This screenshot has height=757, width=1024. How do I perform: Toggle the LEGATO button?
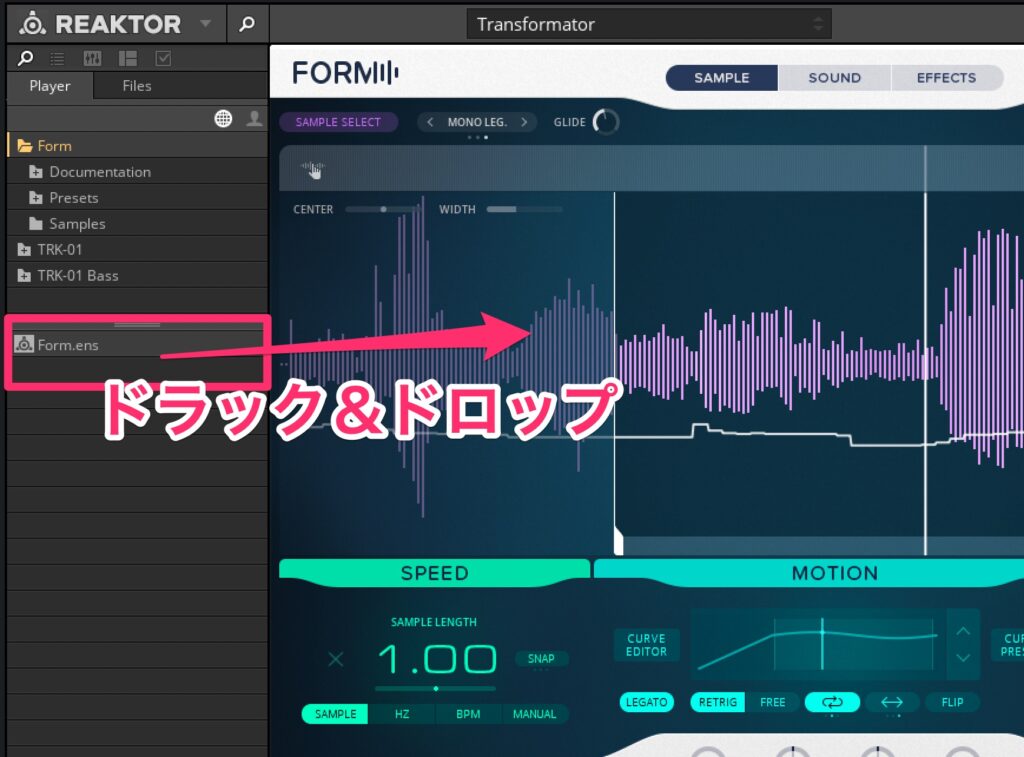click(x=646, y=702)
